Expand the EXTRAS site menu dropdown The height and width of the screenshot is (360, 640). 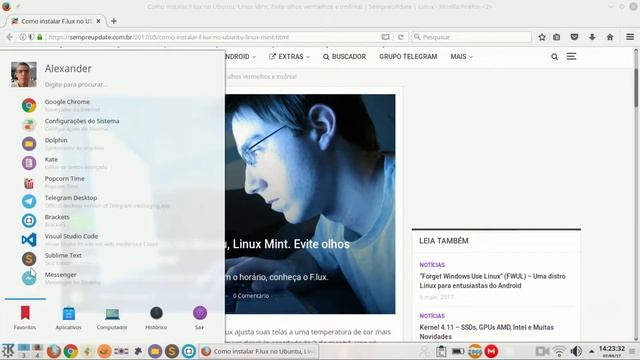[289, 57]
